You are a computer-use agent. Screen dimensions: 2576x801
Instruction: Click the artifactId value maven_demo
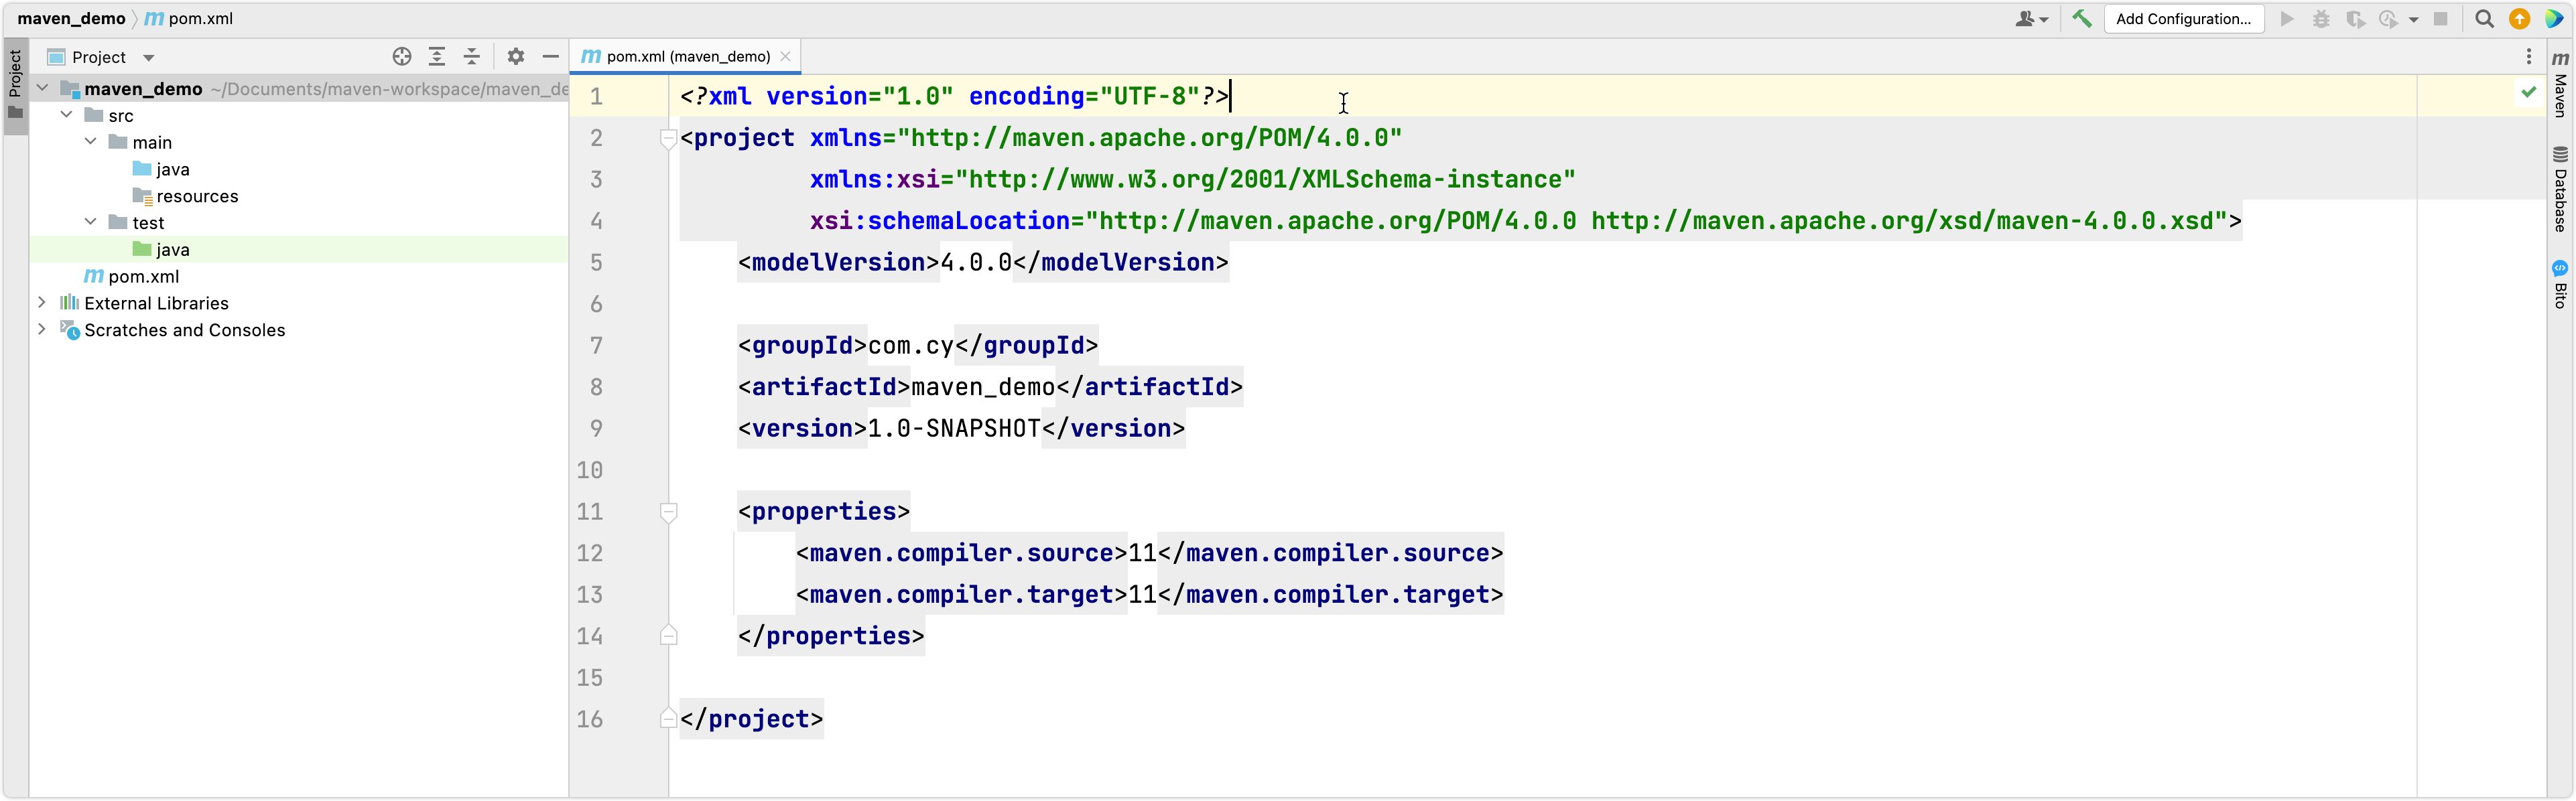coord(983,388)
